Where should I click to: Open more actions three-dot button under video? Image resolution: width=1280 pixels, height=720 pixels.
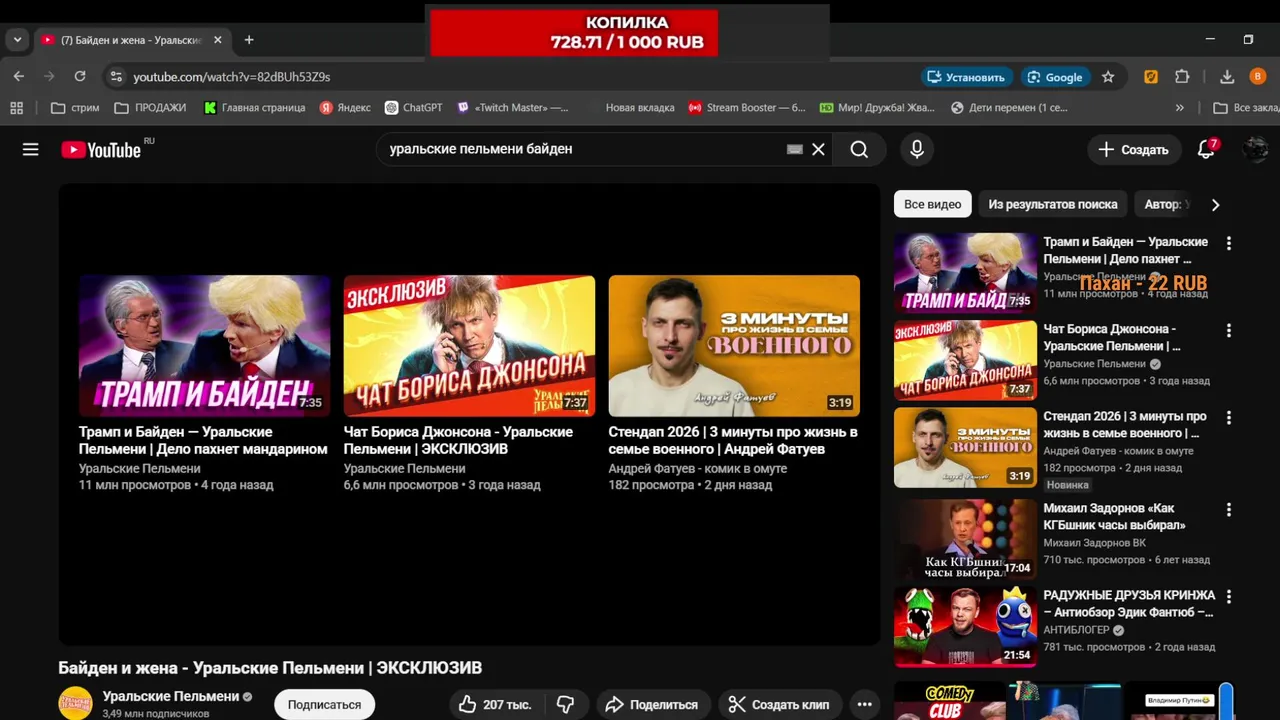[865, 705]
